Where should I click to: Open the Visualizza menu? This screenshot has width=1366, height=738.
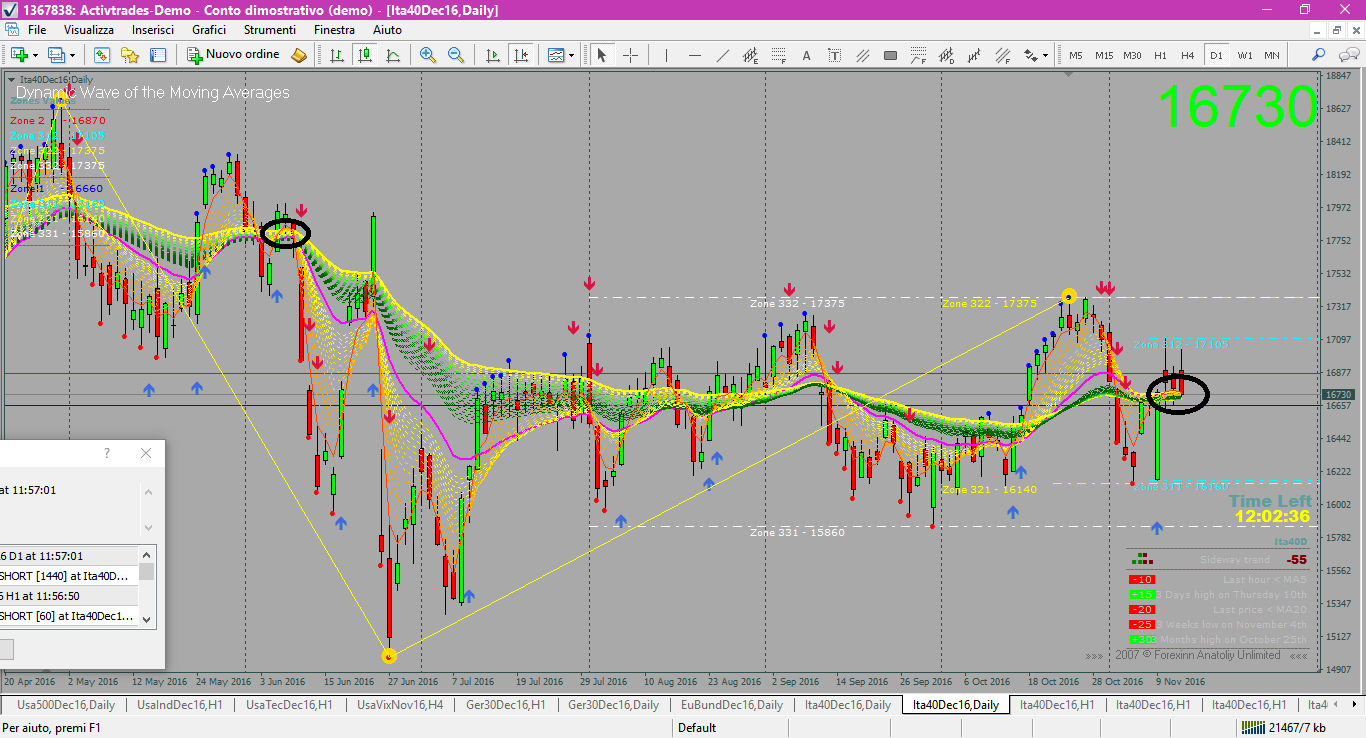[89, 30]
